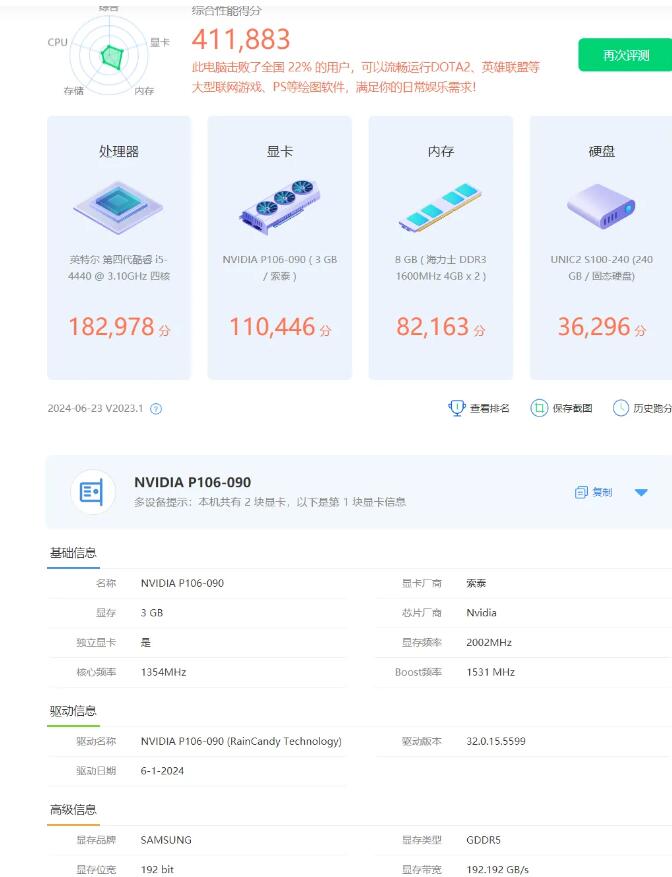Click the graphics card score 110,446
The width and height of the screenshot is (672, 877).
tap(272, 327)
